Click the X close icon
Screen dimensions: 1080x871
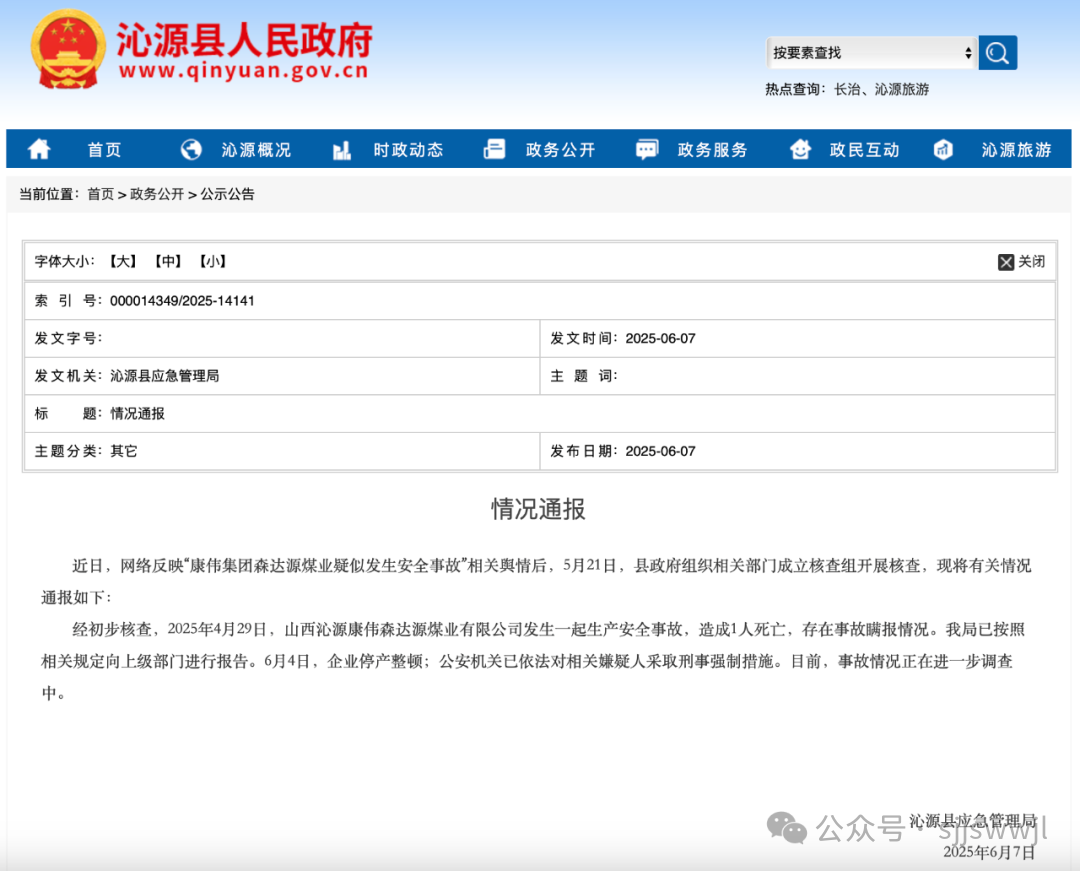click(x=1006, y=262)
